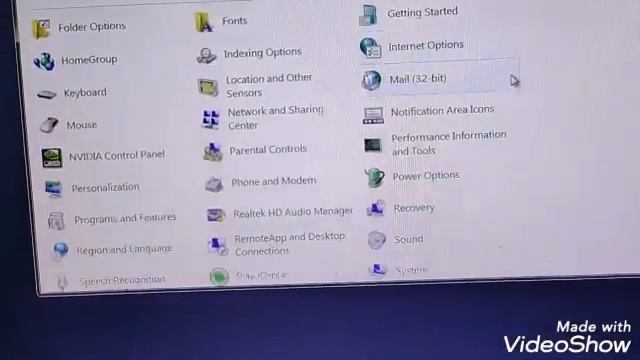This screenshot has width=640, height=360.
Task: Click the Region and Language globe icon
Action: click(61, 250)
